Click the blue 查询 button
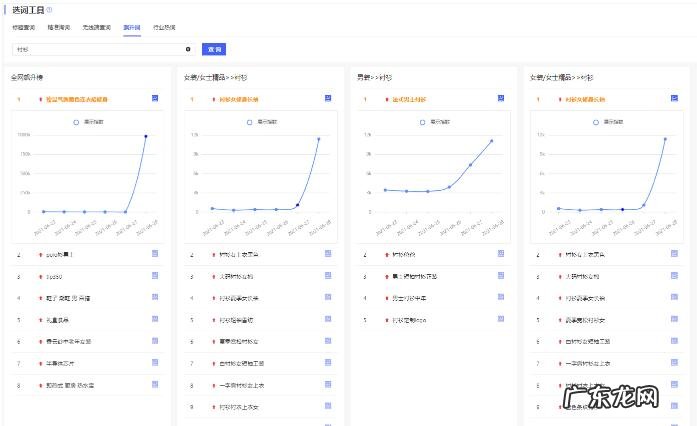 214,49
